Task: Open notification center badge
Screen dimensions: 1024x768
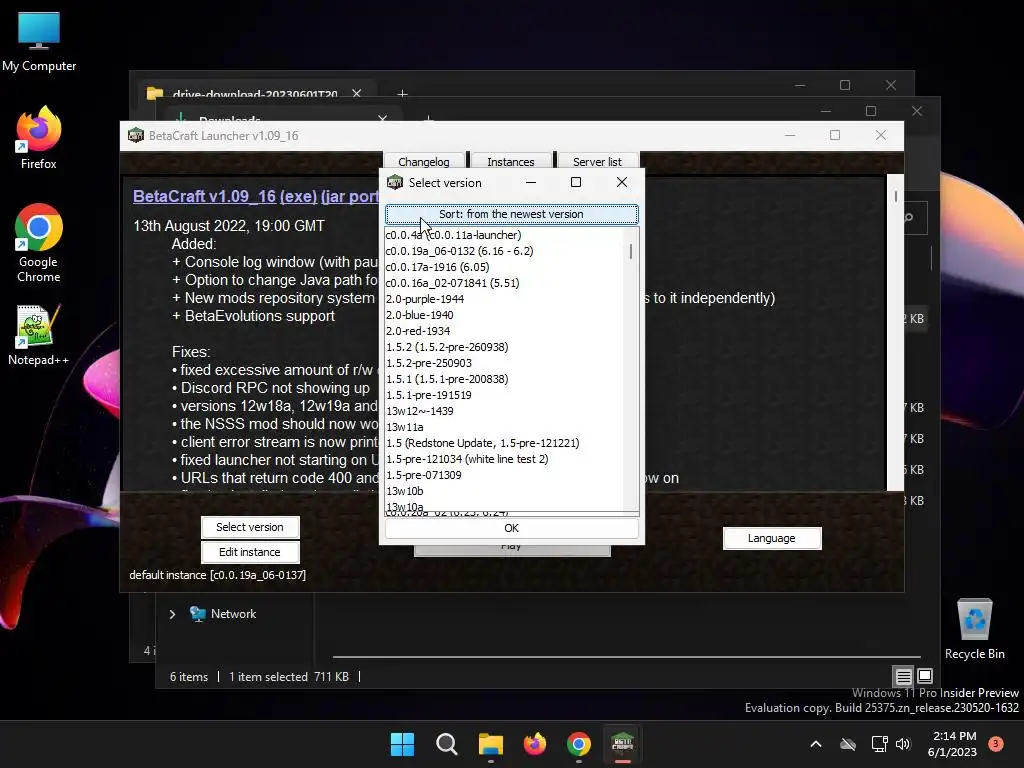Action: pos(996,744)
